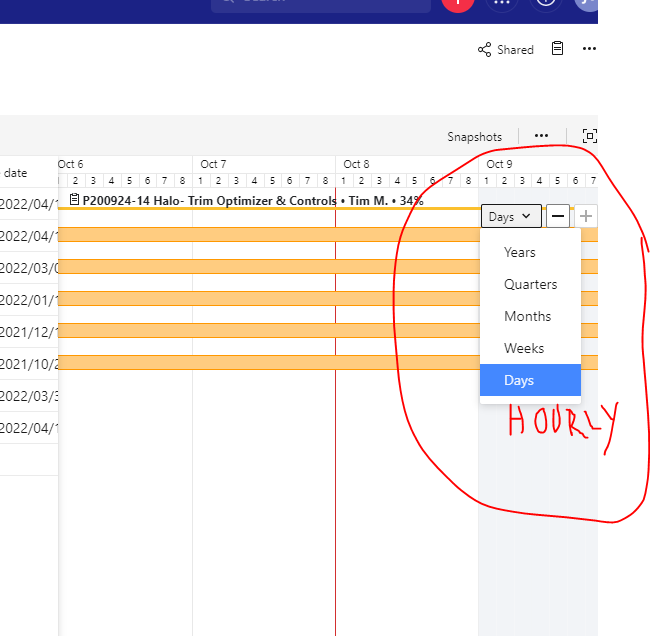The image size is (650, 636).
Task: Open Gantt toolbar three-dot options menu
Action: click(541, 136)
